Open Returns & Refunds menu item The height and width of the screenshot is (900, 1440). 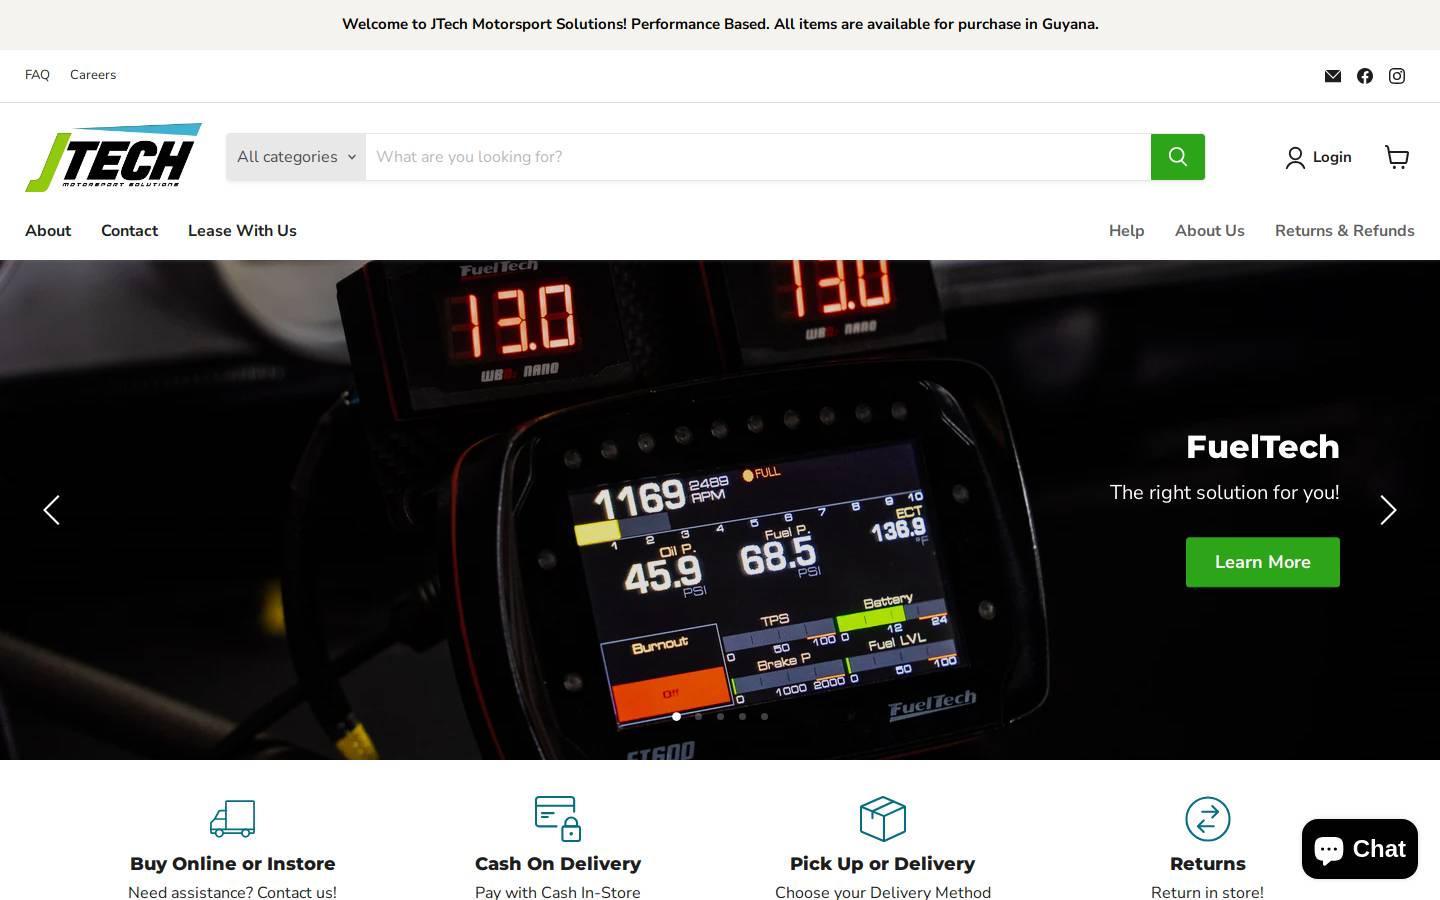tap(1345, 231)
